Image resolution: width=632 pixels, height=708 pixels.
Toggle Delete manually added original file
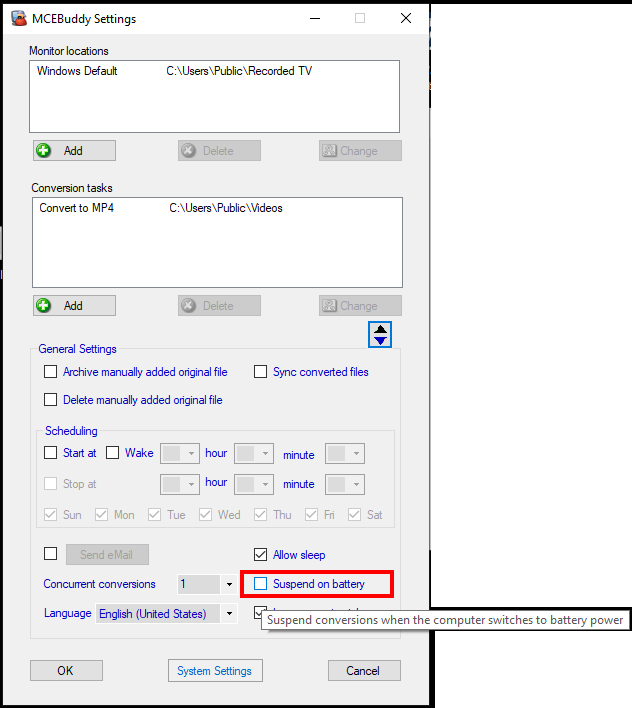pyautogui.click(x=50, y=400)
